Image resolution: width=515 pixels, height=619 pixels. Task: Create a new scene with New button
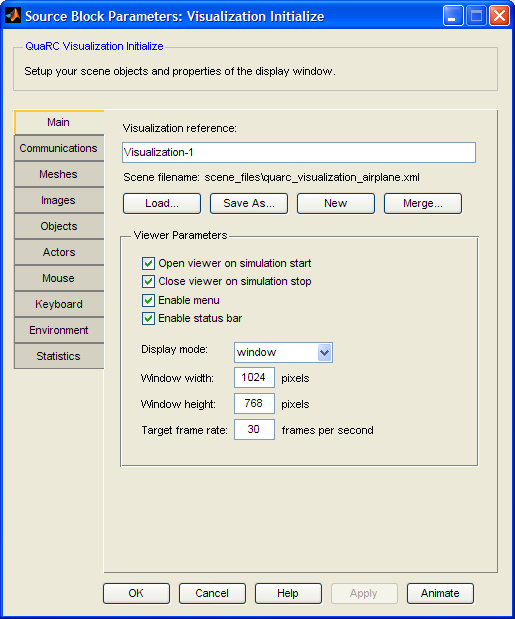pos(336,203)
